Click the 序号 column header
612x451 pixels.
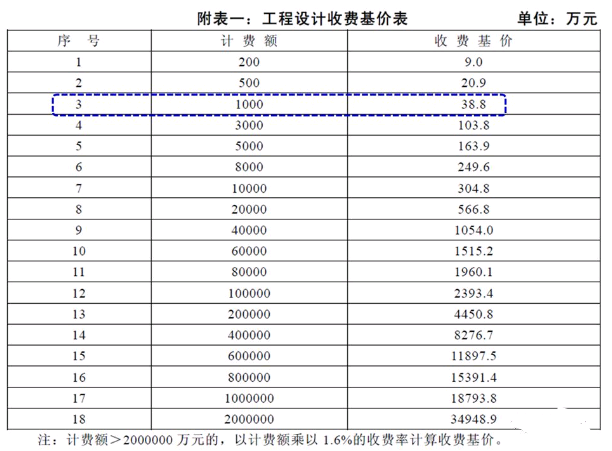tap(79, 41)
